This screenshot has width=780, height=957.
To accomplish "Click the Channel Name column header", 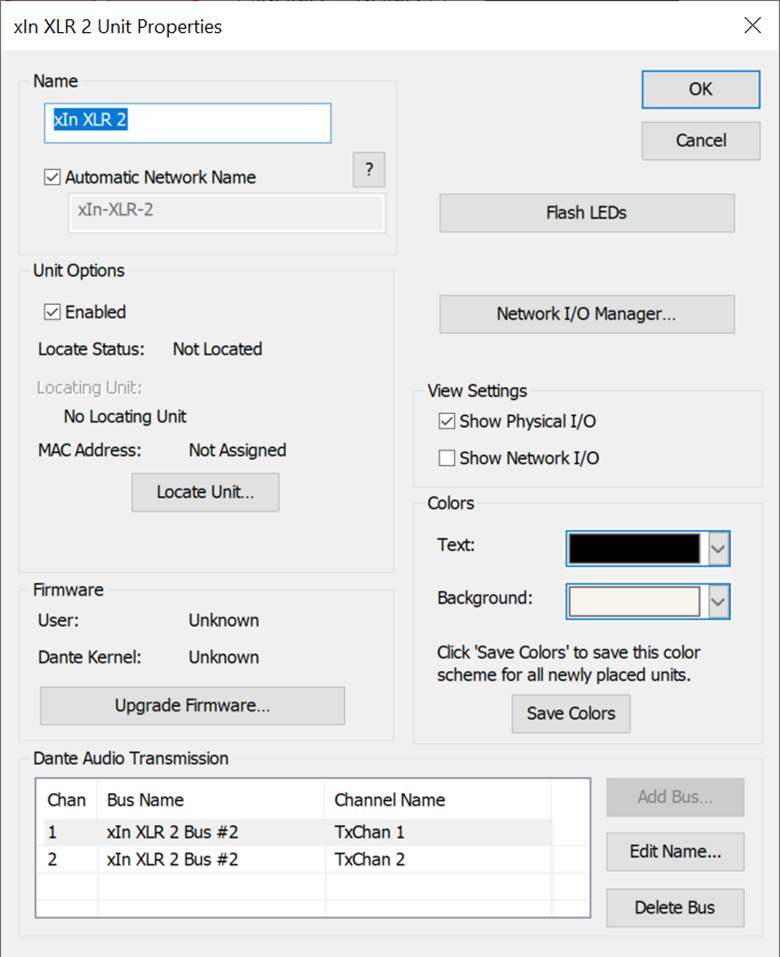I will pos(438,800).
